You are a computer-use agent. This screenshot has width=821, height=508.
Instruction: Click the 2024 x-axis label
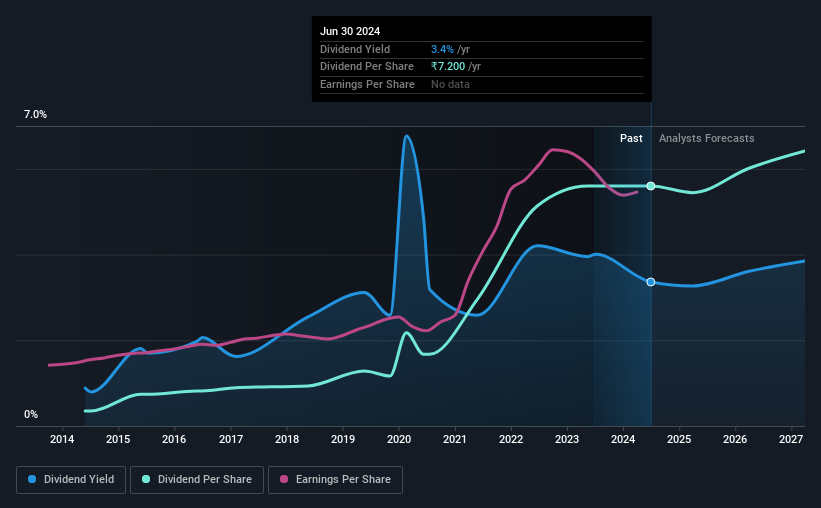pos(623,439)
